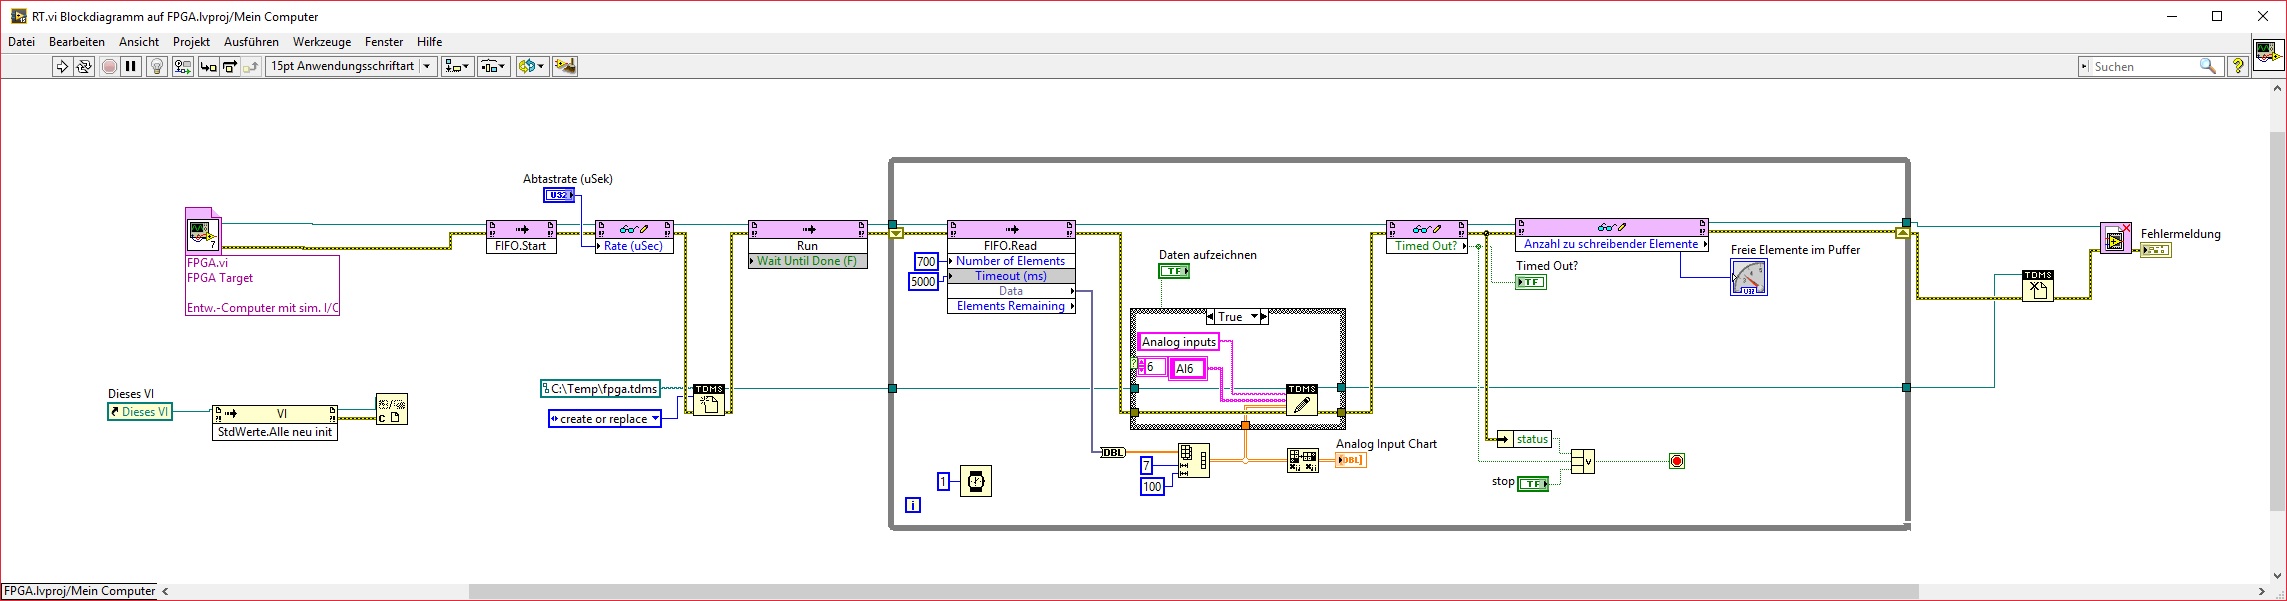
Task: Click the VI icon pane at top right
Action: click(2268, 56)
